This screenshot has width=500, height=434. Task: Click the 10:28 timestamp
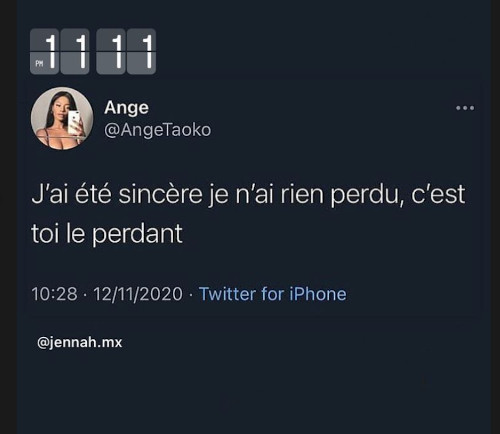(x=54, y=294)
